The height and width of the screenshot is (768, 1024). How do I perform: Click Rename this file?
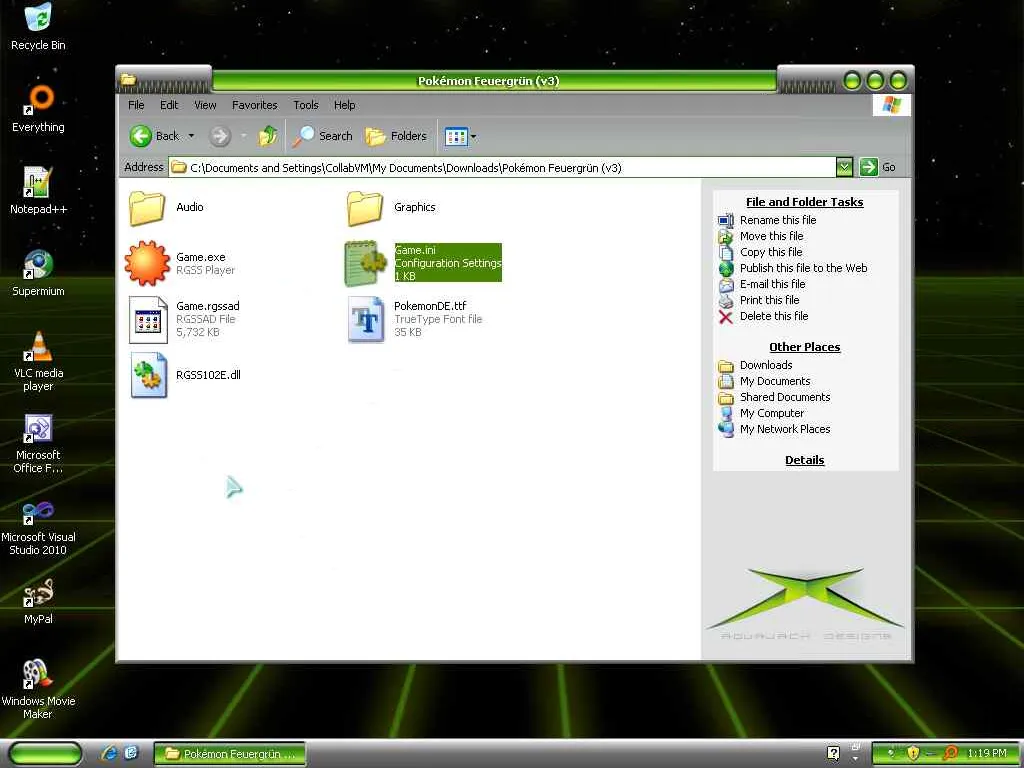coord(778,220)
